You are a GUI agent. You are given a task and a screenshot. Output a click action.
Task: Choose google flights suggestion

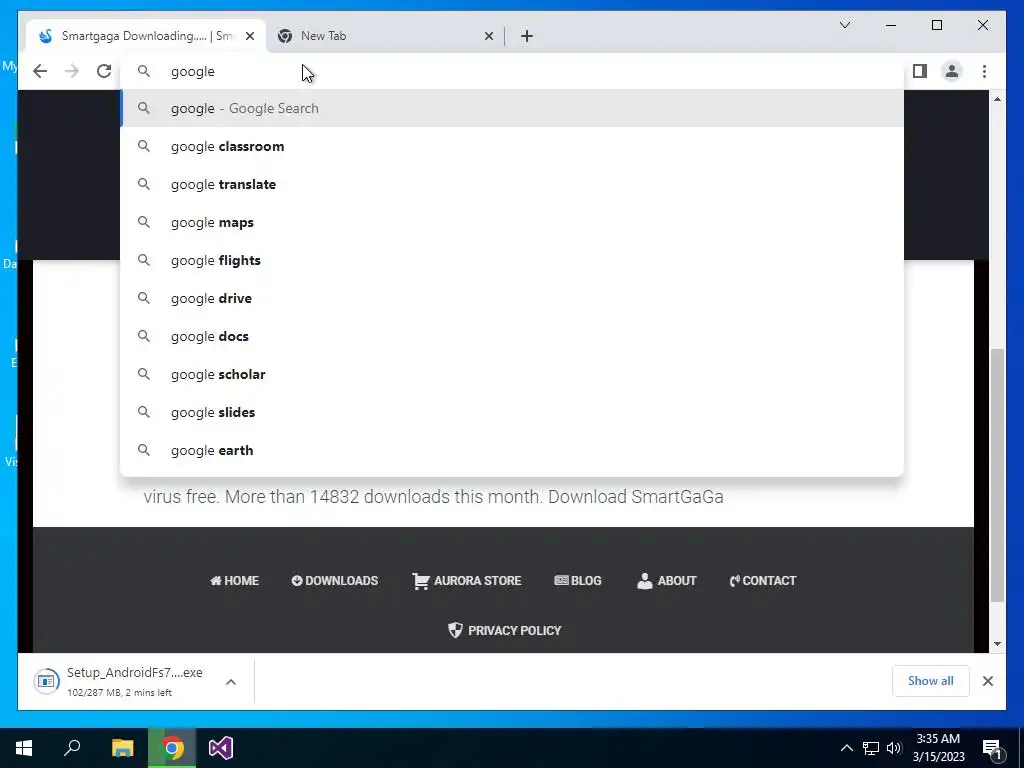512,260
